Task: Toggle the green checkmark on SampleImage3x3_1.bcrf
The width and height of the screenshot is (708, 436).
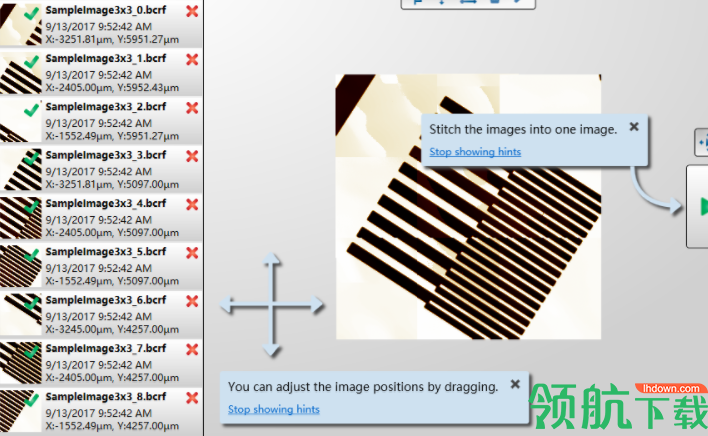Action: pyautogui.click(x=31, y=61)
